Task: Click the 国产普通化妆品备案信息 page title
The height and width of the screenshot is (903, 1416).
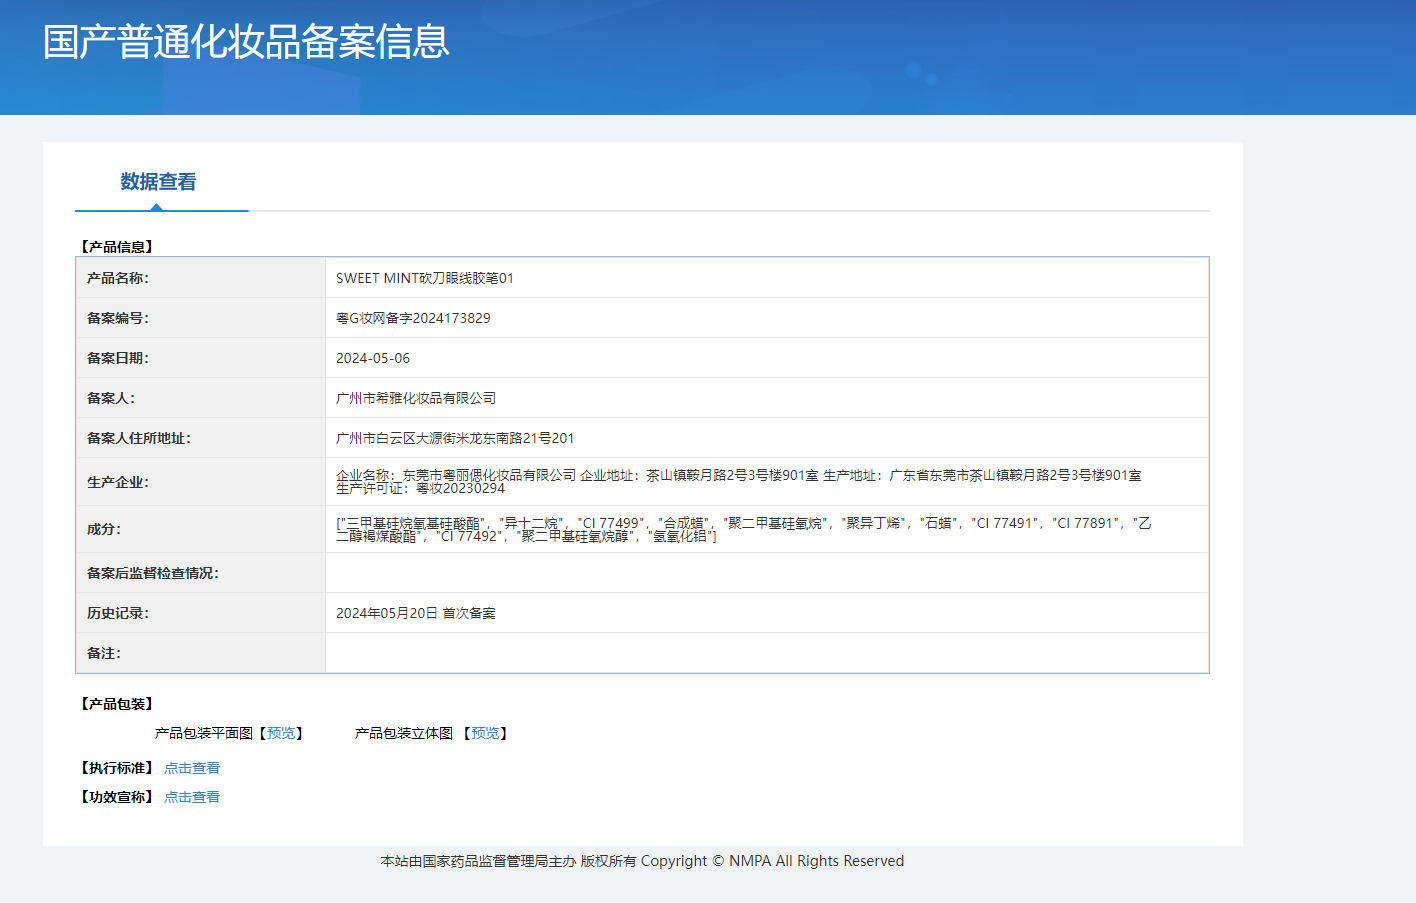Action: [x=246, y=42]
